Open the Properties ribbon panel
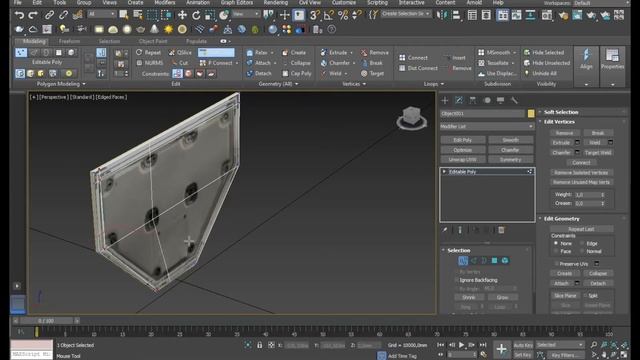This screenshot has width=640, height=360. point(612,59)
